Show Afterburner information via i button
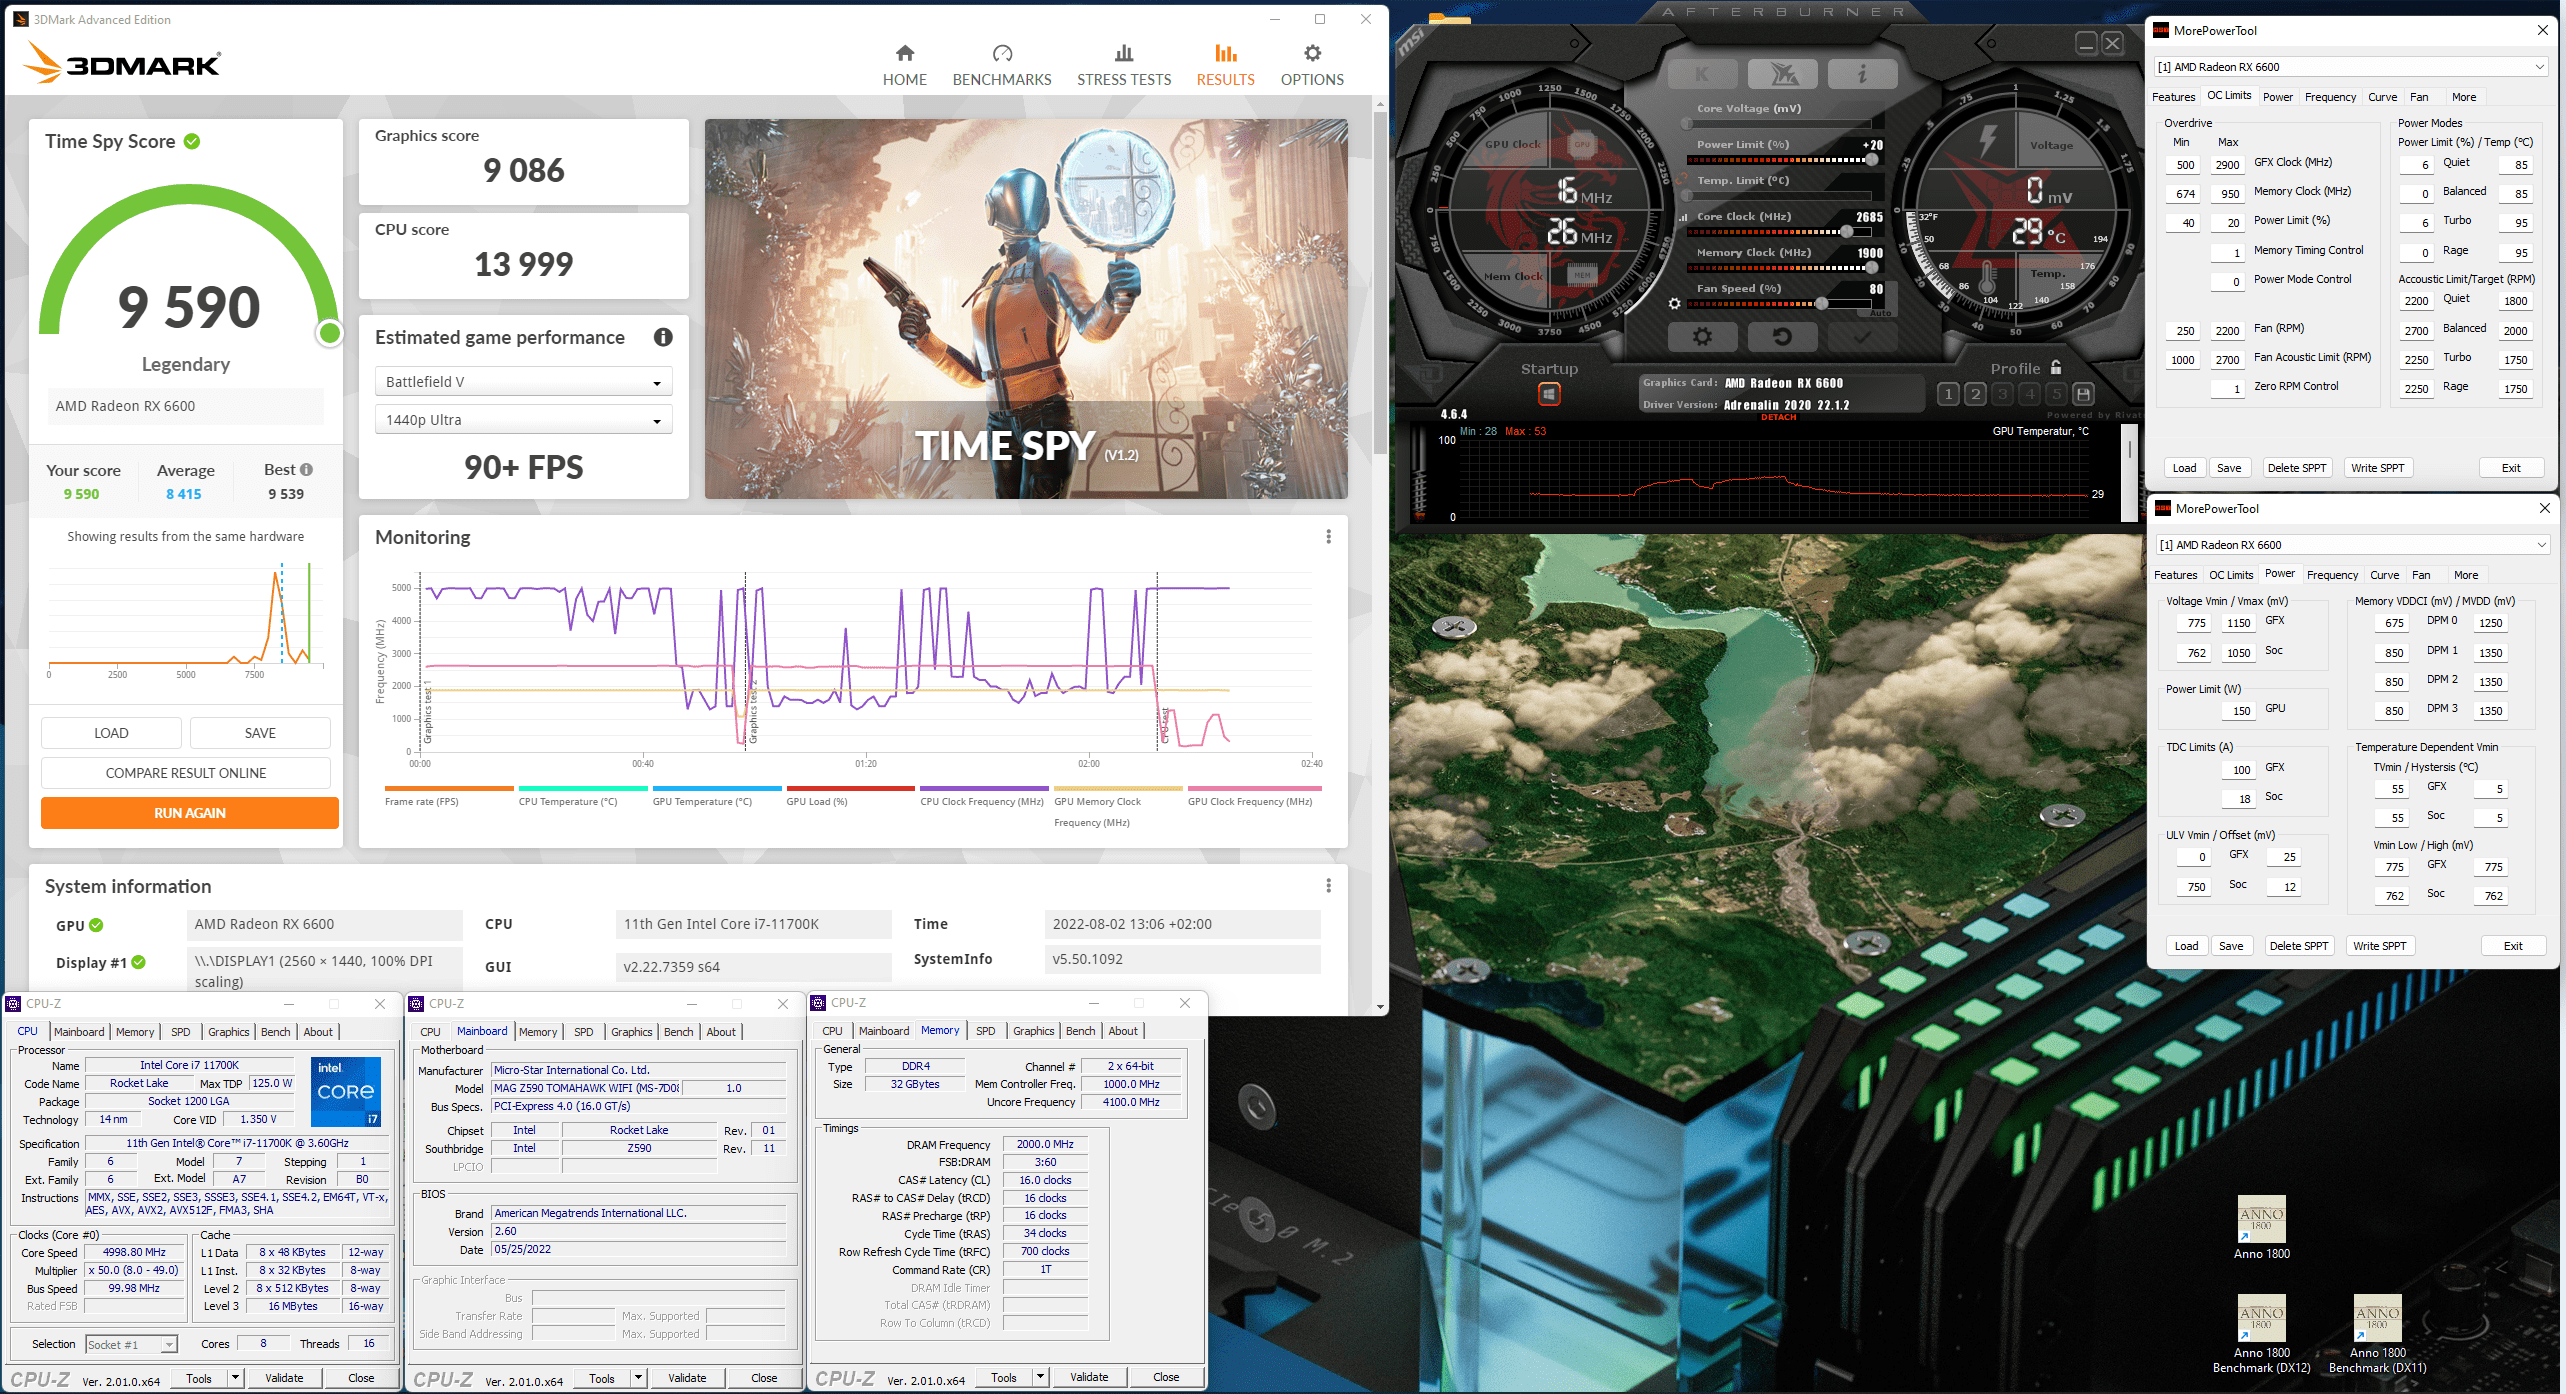2566x1394 pixels. 1861,74
